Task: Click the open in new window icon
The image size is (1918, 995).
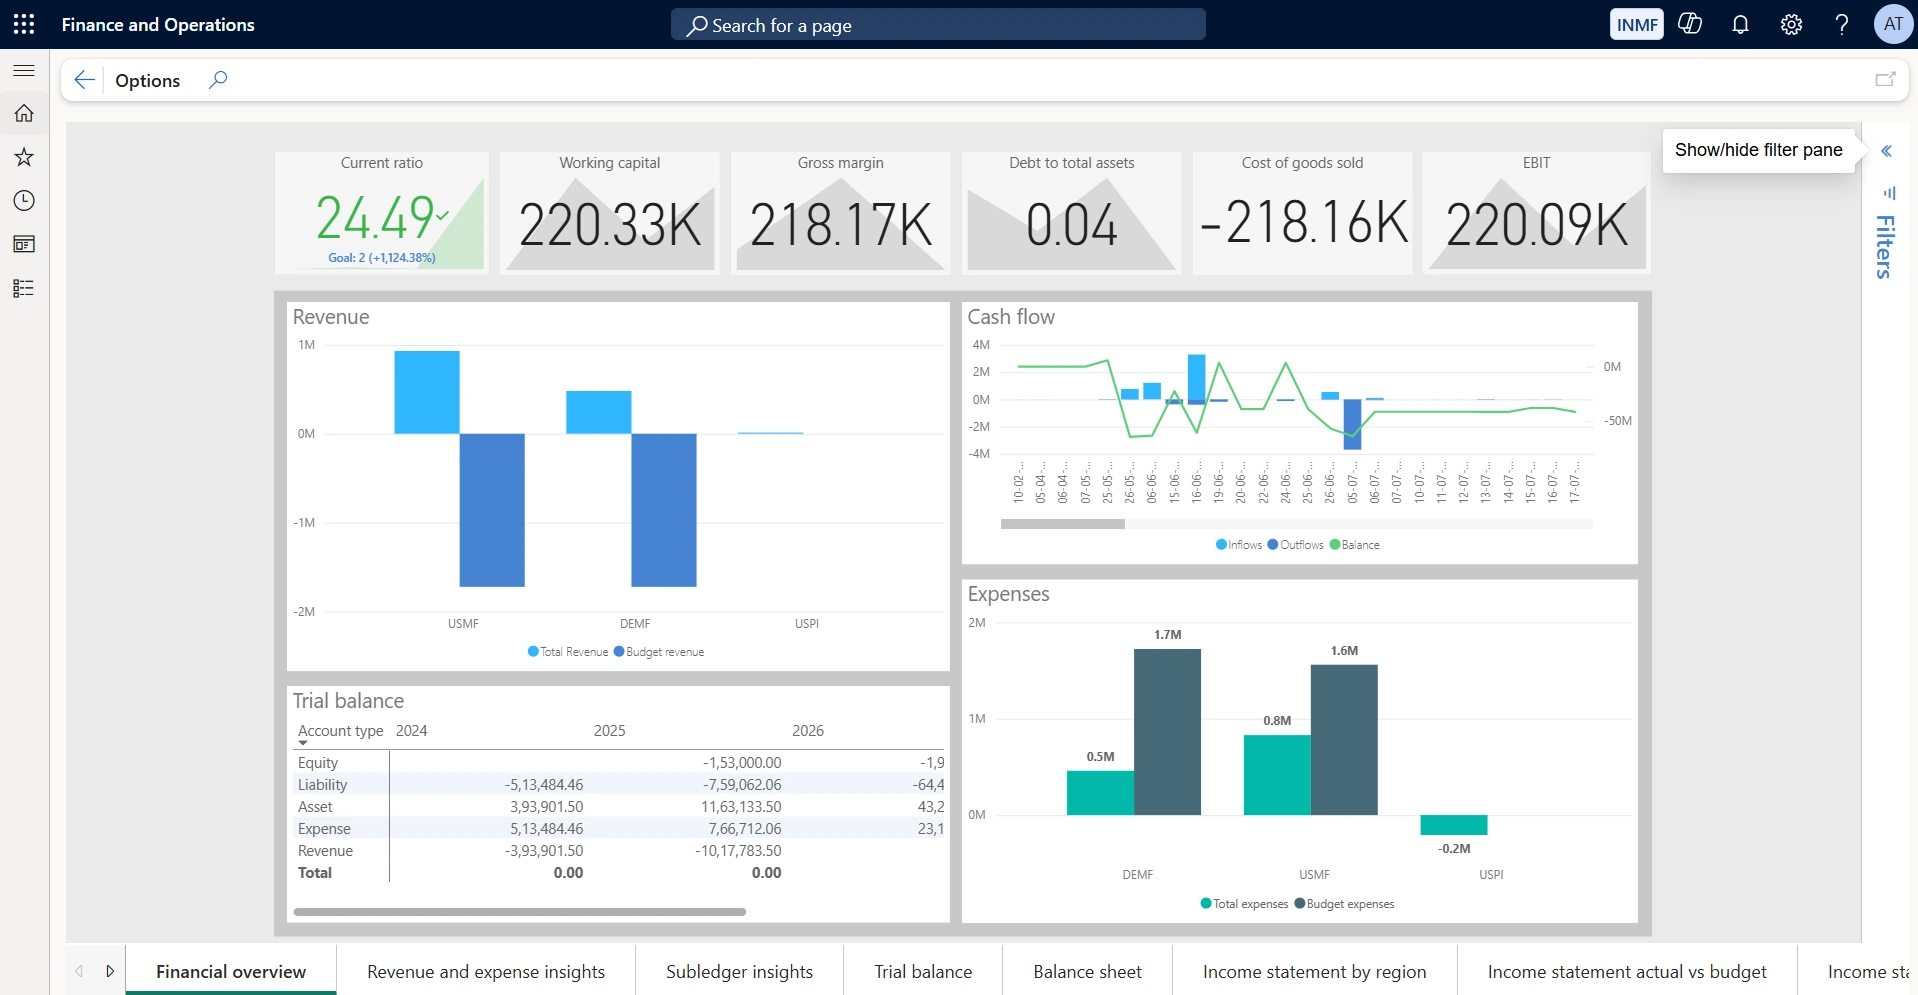Action: click(x=1885, y=80)
